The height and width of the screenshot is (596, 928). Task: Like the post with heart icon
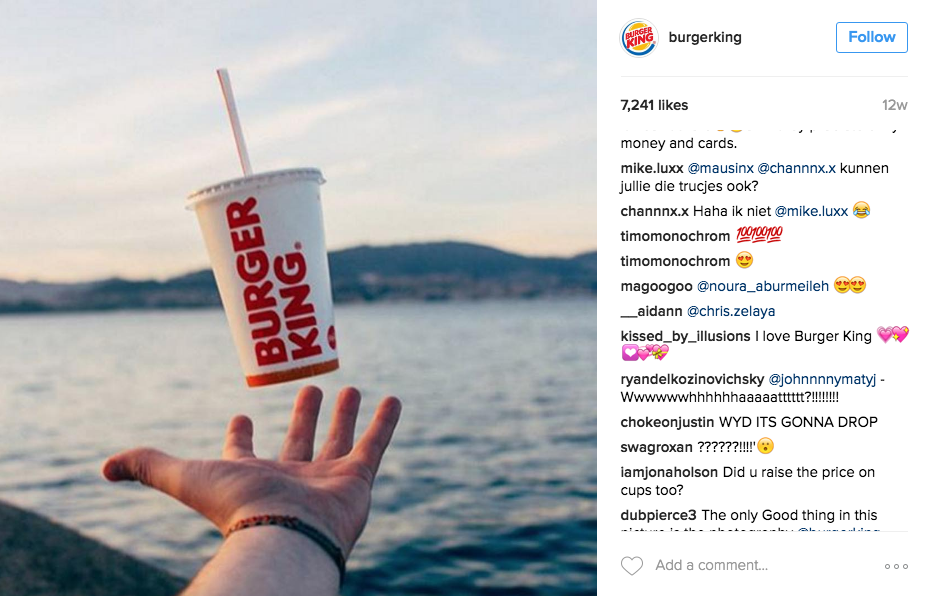click(632, 566)
